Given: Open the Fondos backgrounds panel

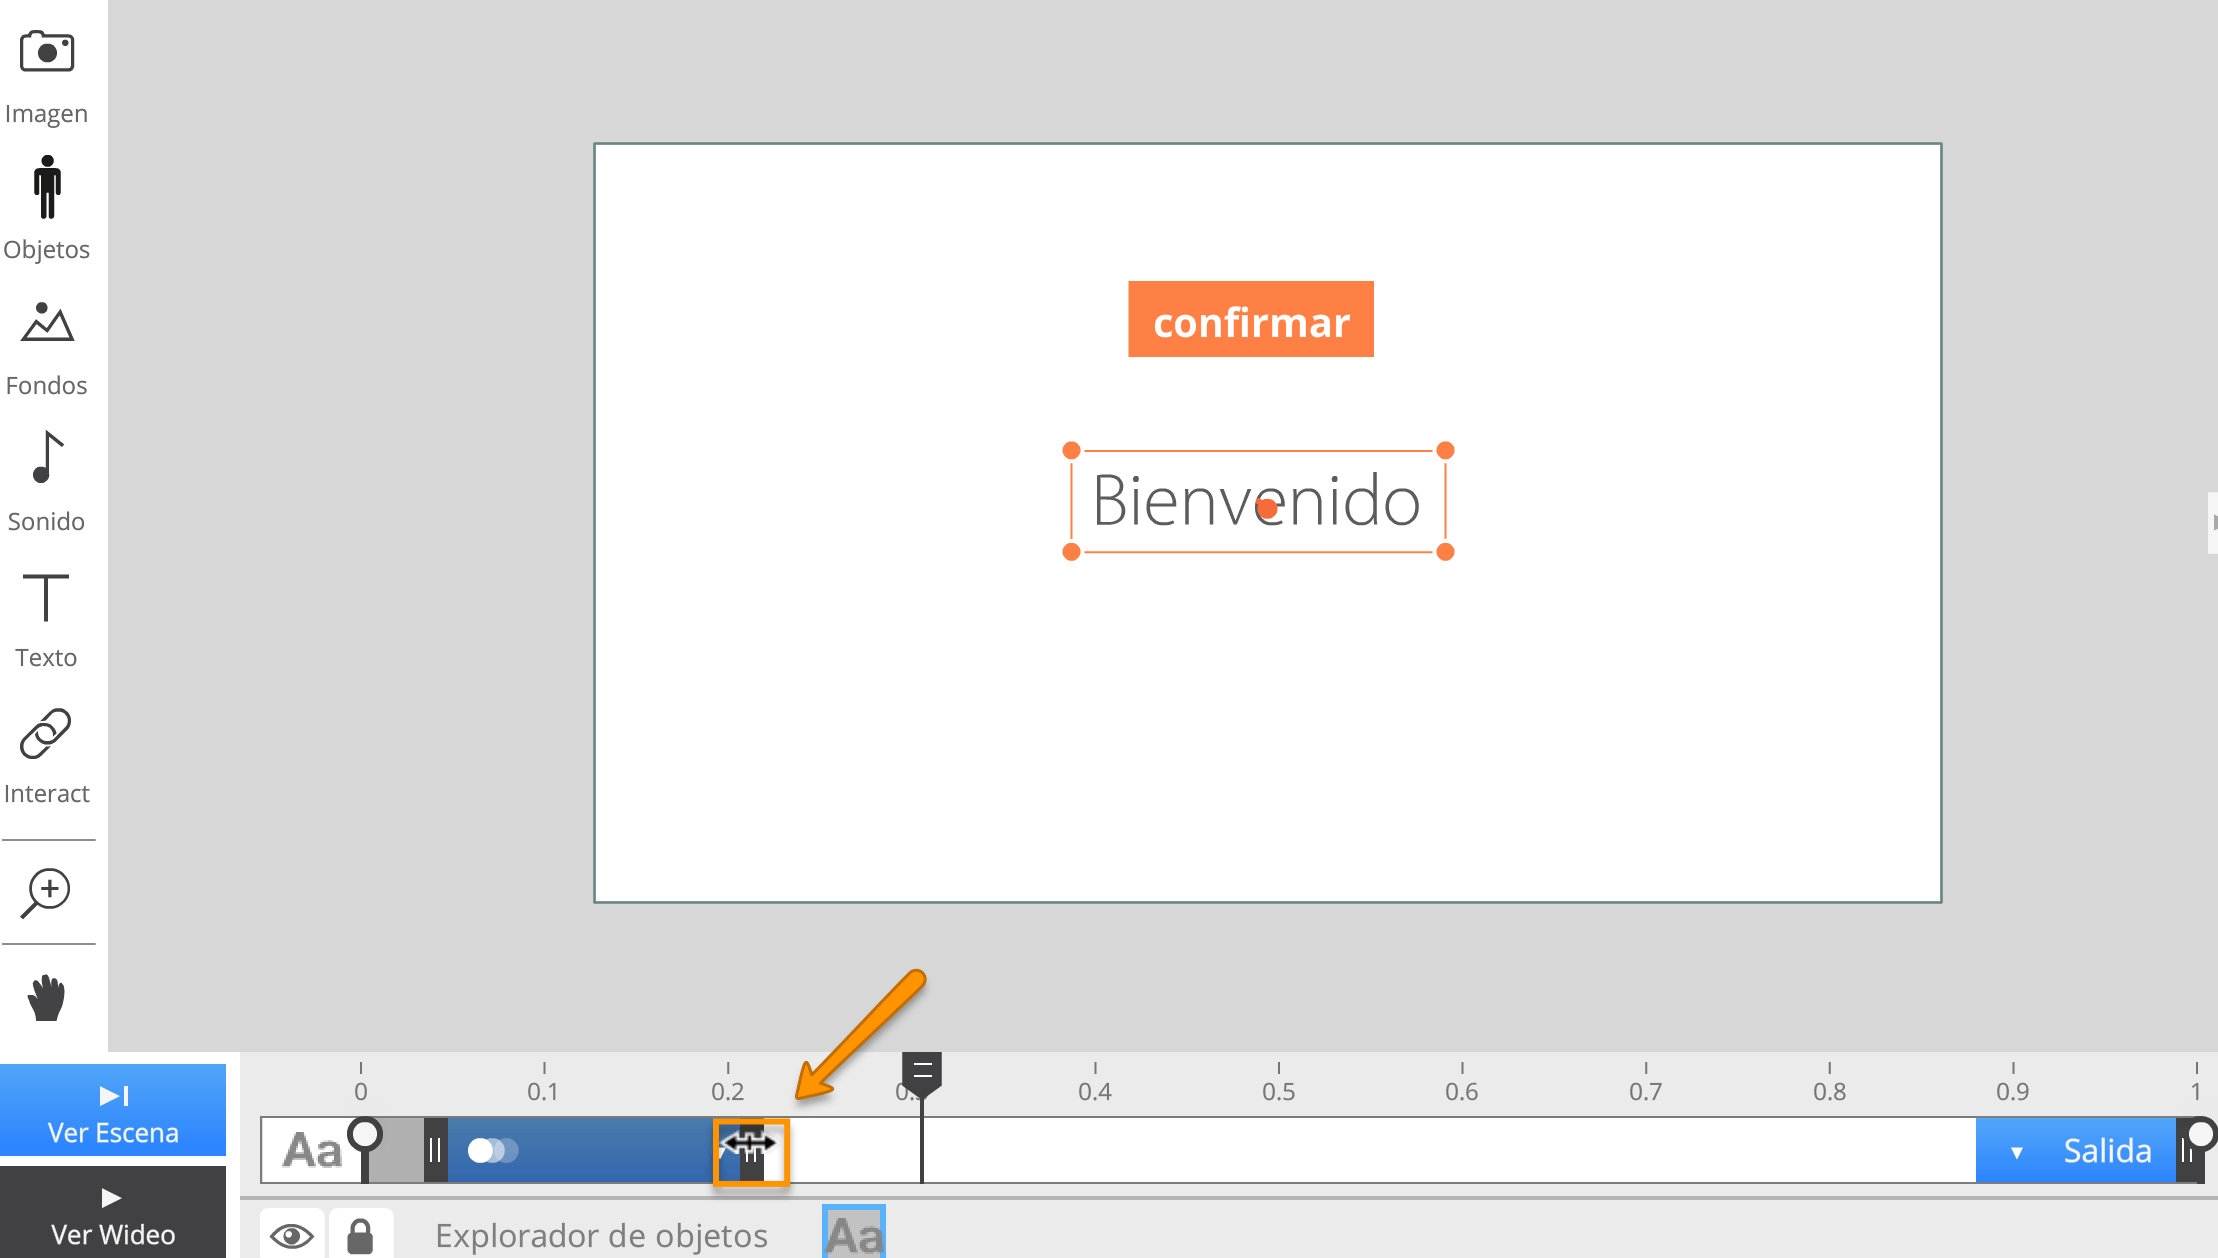Looking at the screenshot, I should tap(47, 324).
